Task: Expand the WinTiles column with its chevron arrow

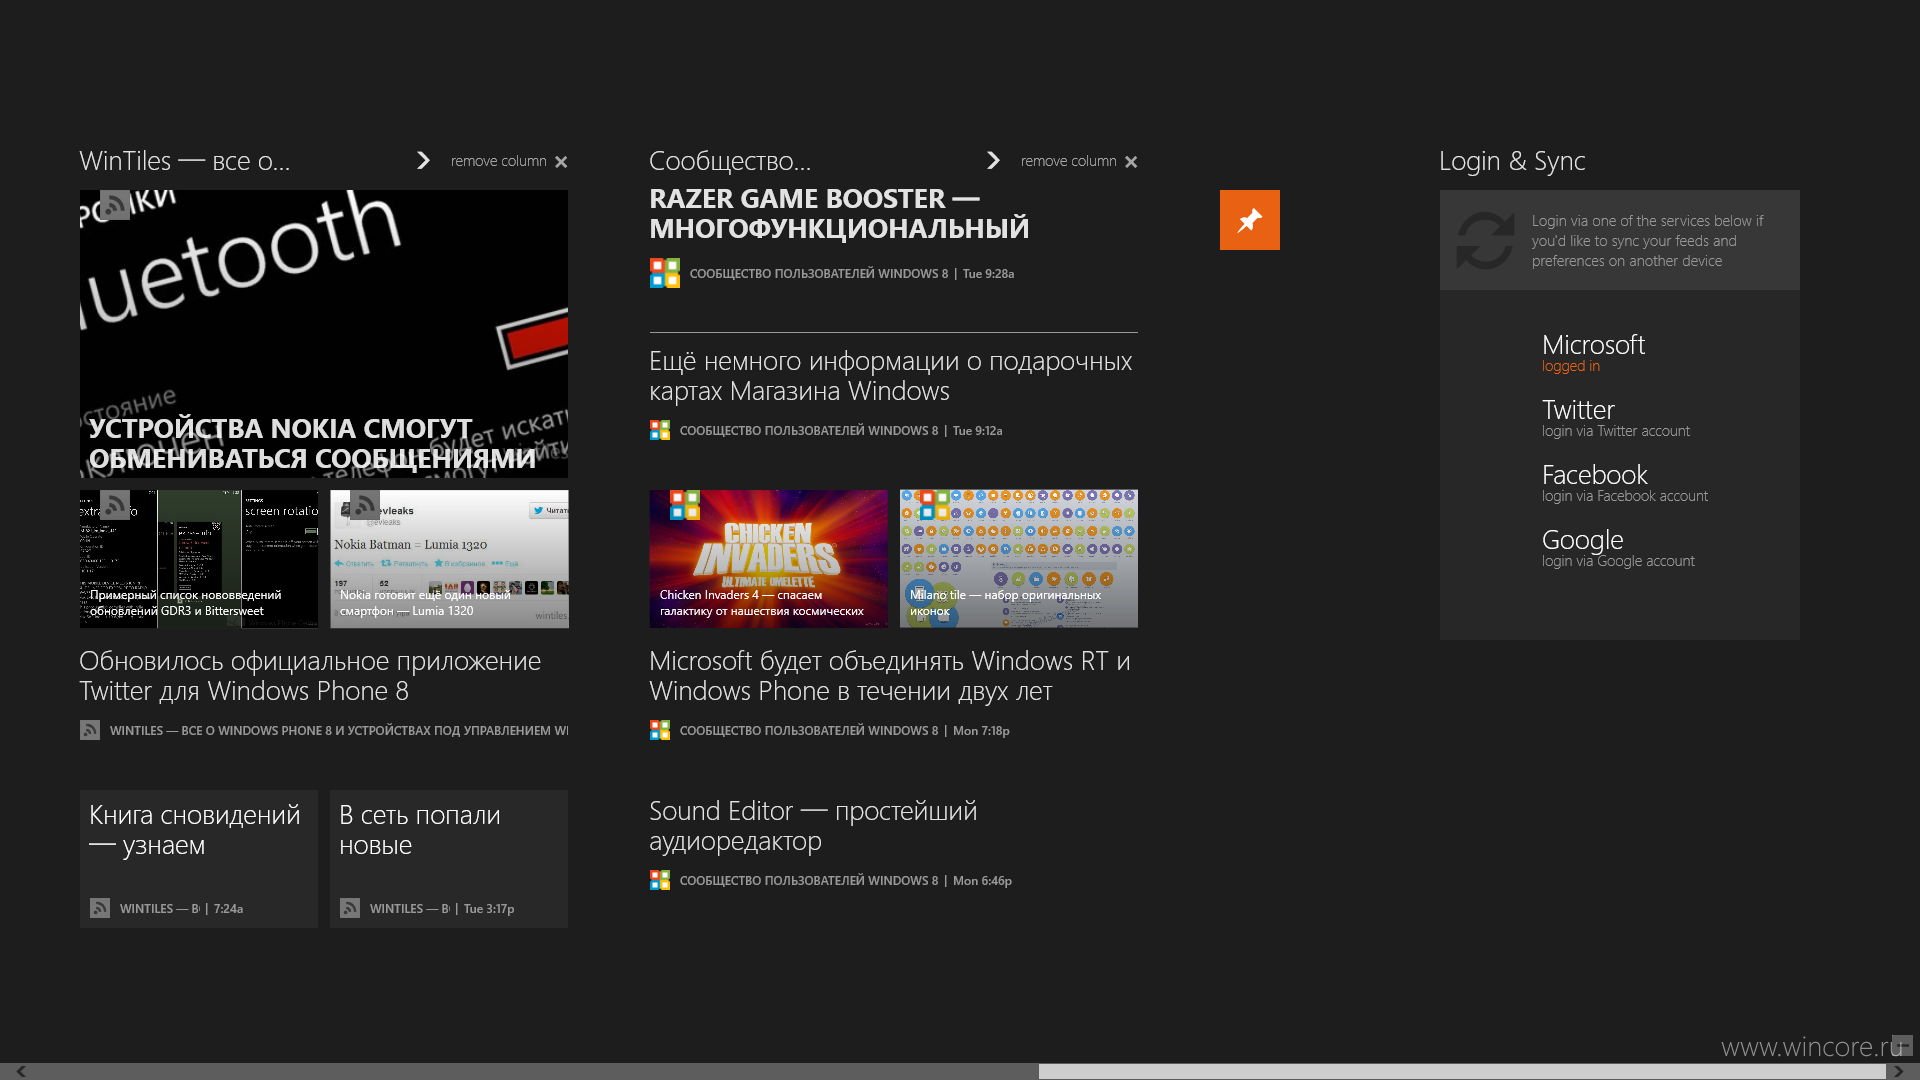Action: tap(423, 160)
